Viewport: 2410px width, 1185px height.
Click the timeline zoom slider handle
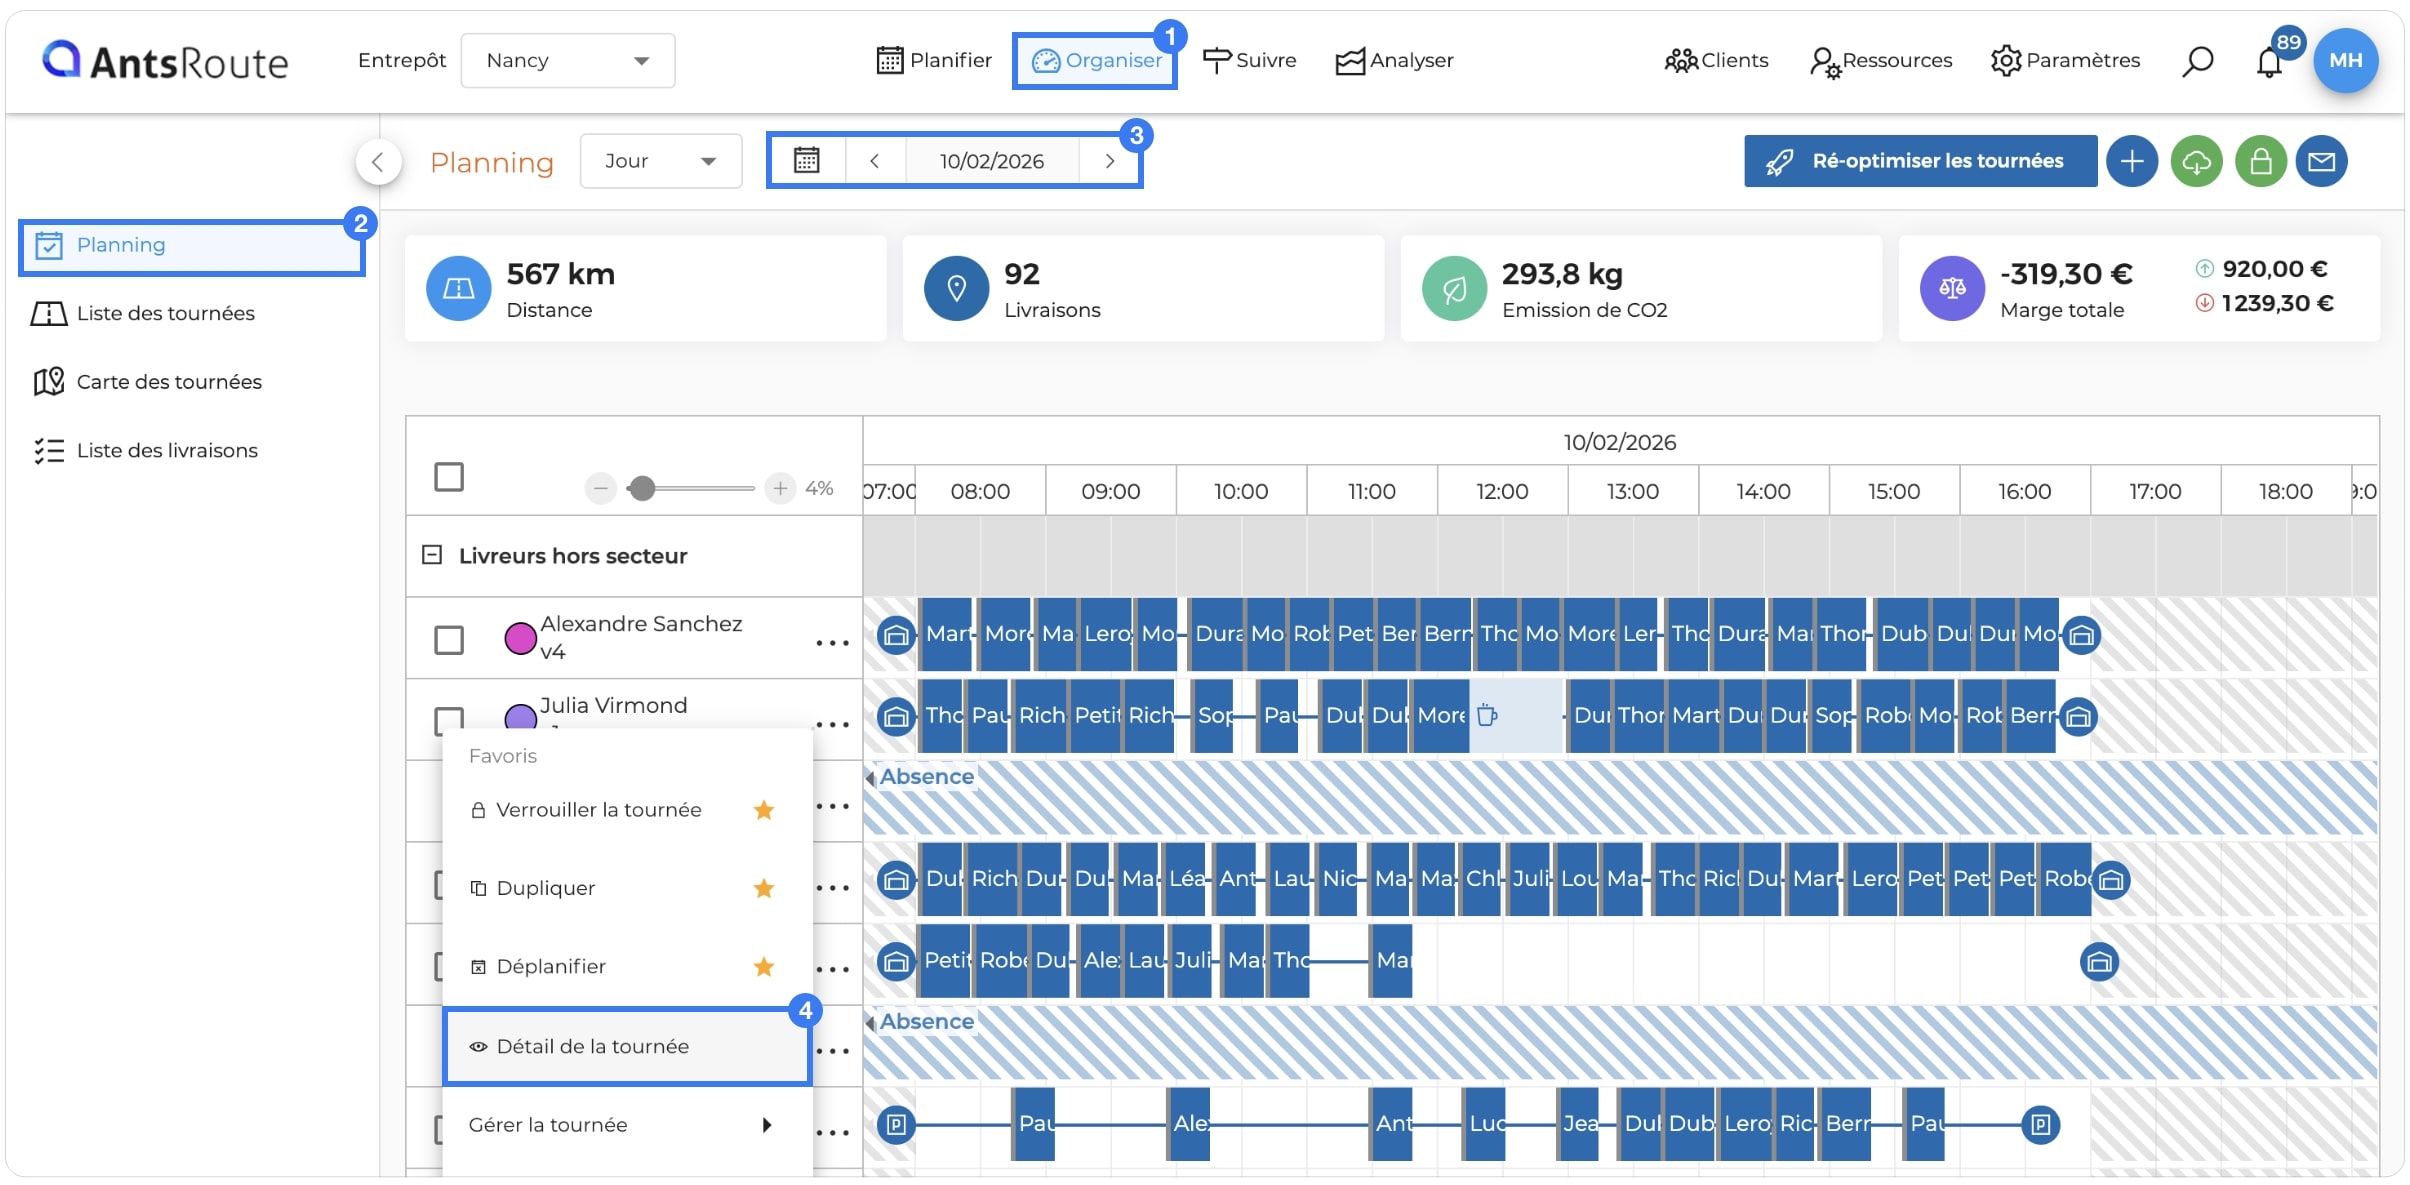tap(642, 488)
